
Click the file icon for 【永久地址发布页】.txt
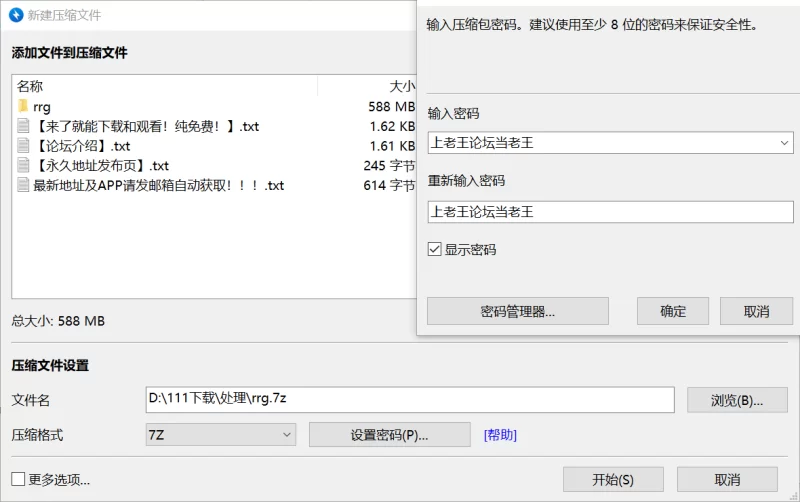tap(23, 166)
